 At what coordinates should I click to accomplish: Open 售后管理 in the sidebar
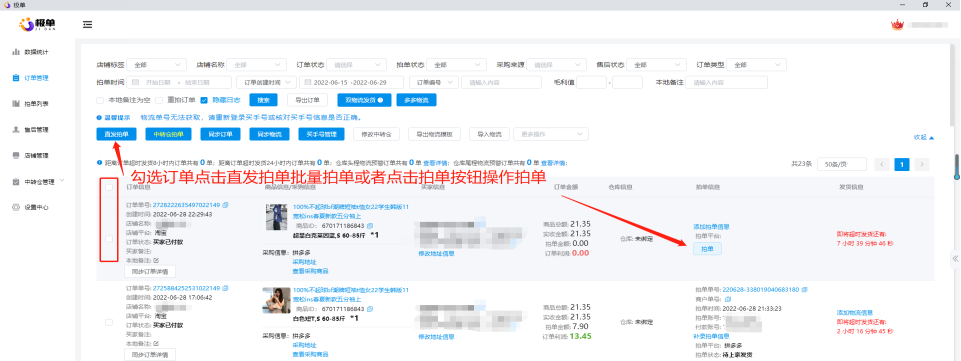click(36, 129)
